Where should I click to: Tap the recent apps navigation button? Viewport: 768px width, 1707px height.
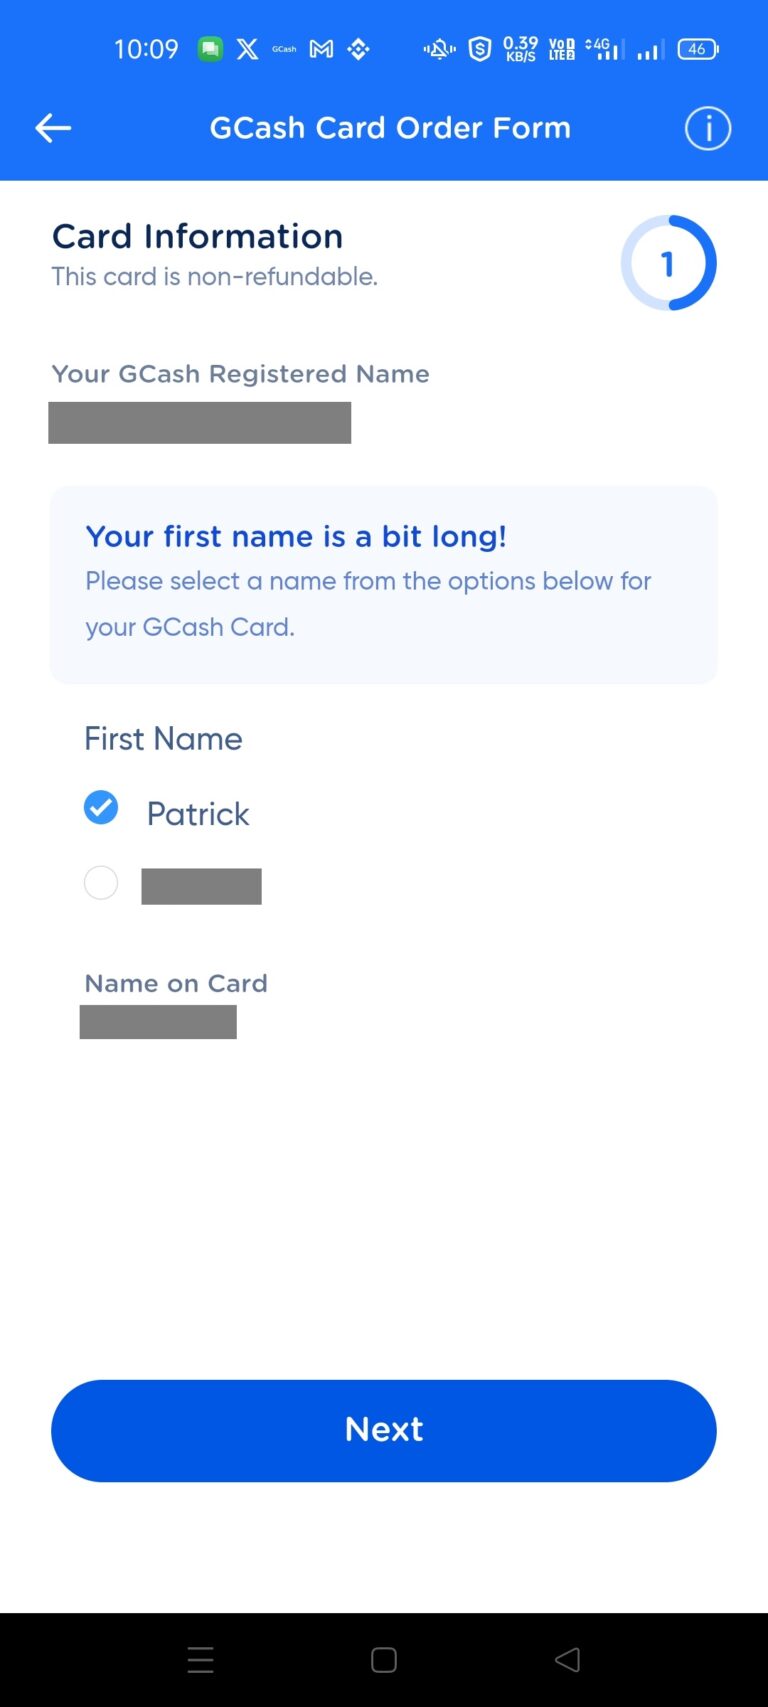click(200, 1659)
